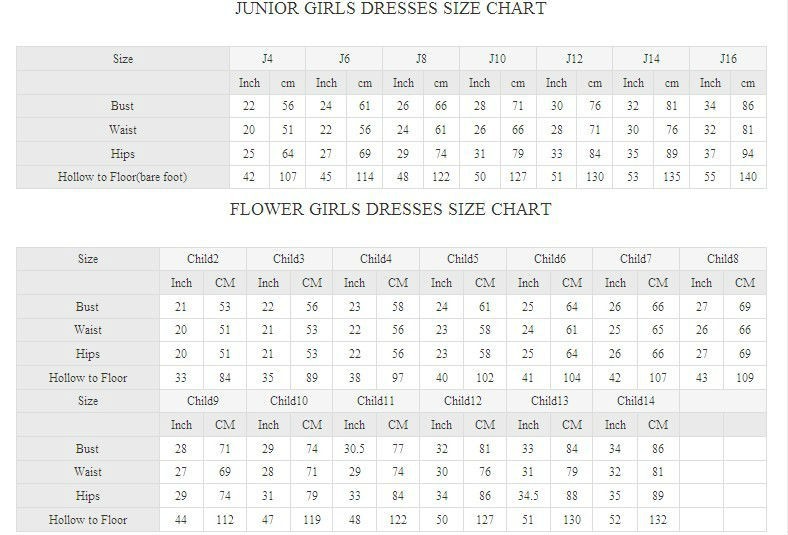Screen dimensions: 788x535
Task: Click the 109 cm cell under Child8
Action: click(x=745, y=378)
